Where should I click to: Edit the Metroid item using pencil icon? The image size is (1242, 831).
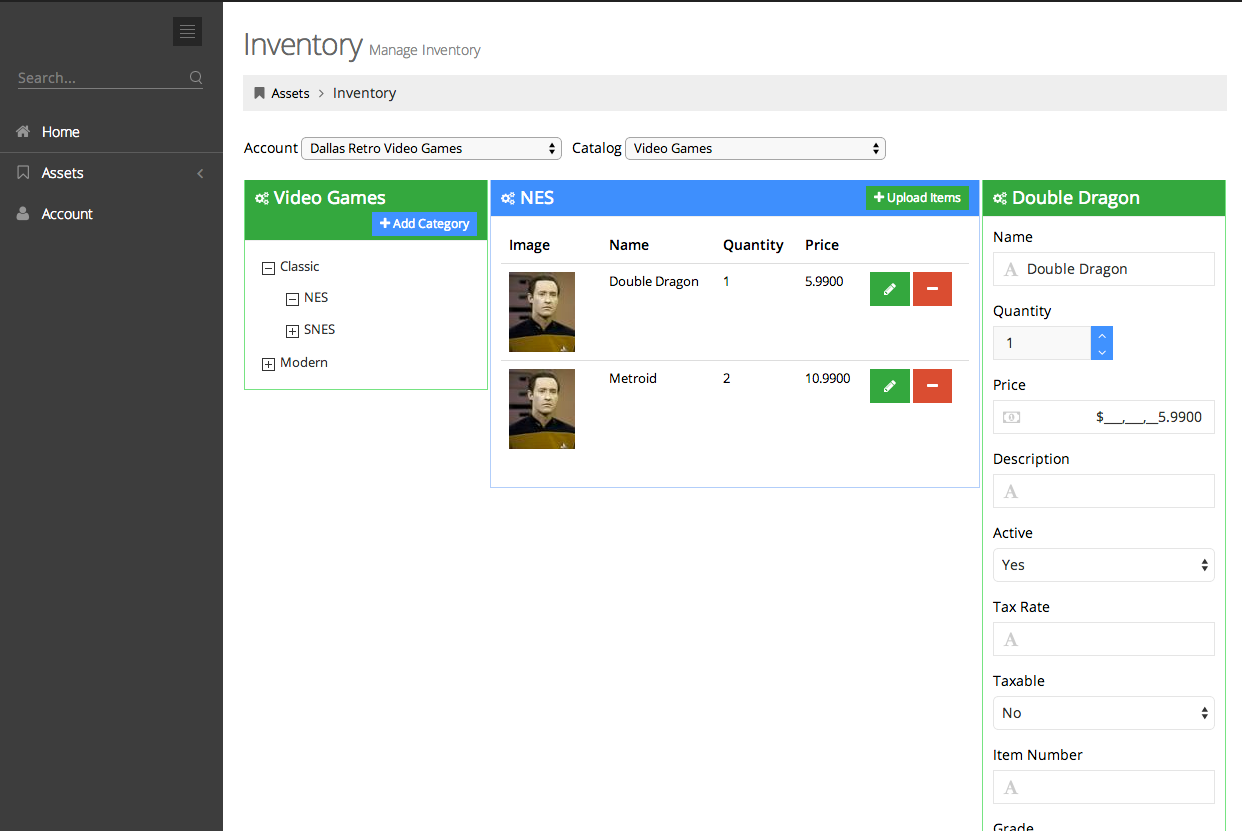click(x=889, y=386)
